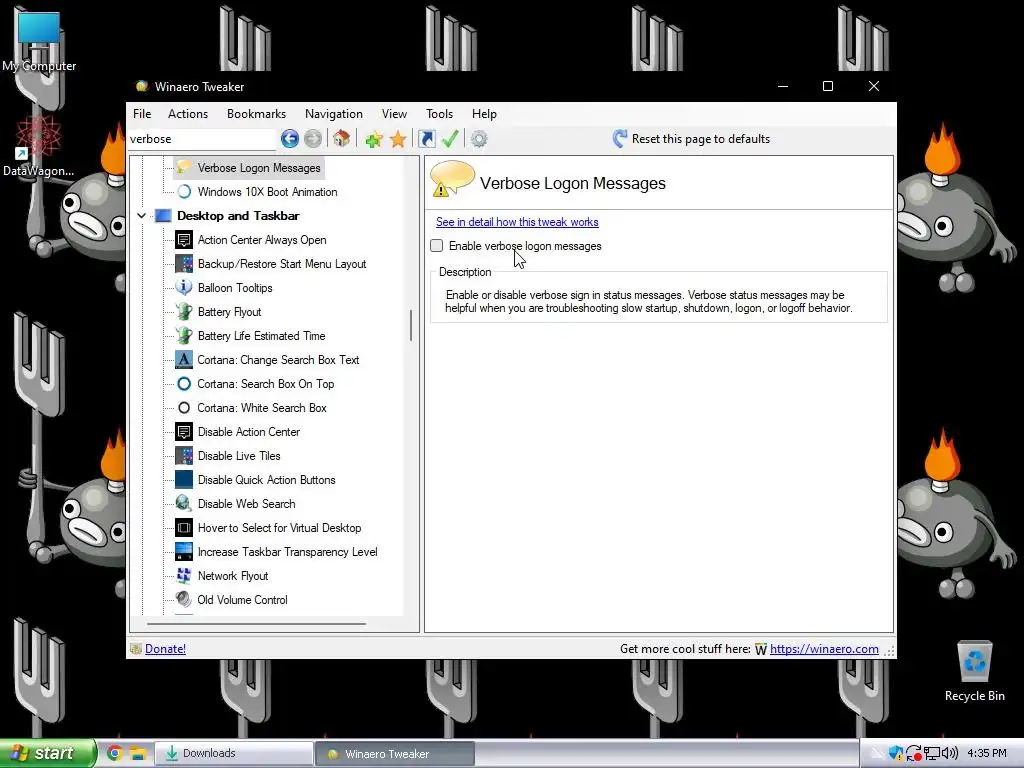Select Network Flyout entry text
Image resolution: width=1024 pixels, height=768 pixels.
(x=233, y=575)
